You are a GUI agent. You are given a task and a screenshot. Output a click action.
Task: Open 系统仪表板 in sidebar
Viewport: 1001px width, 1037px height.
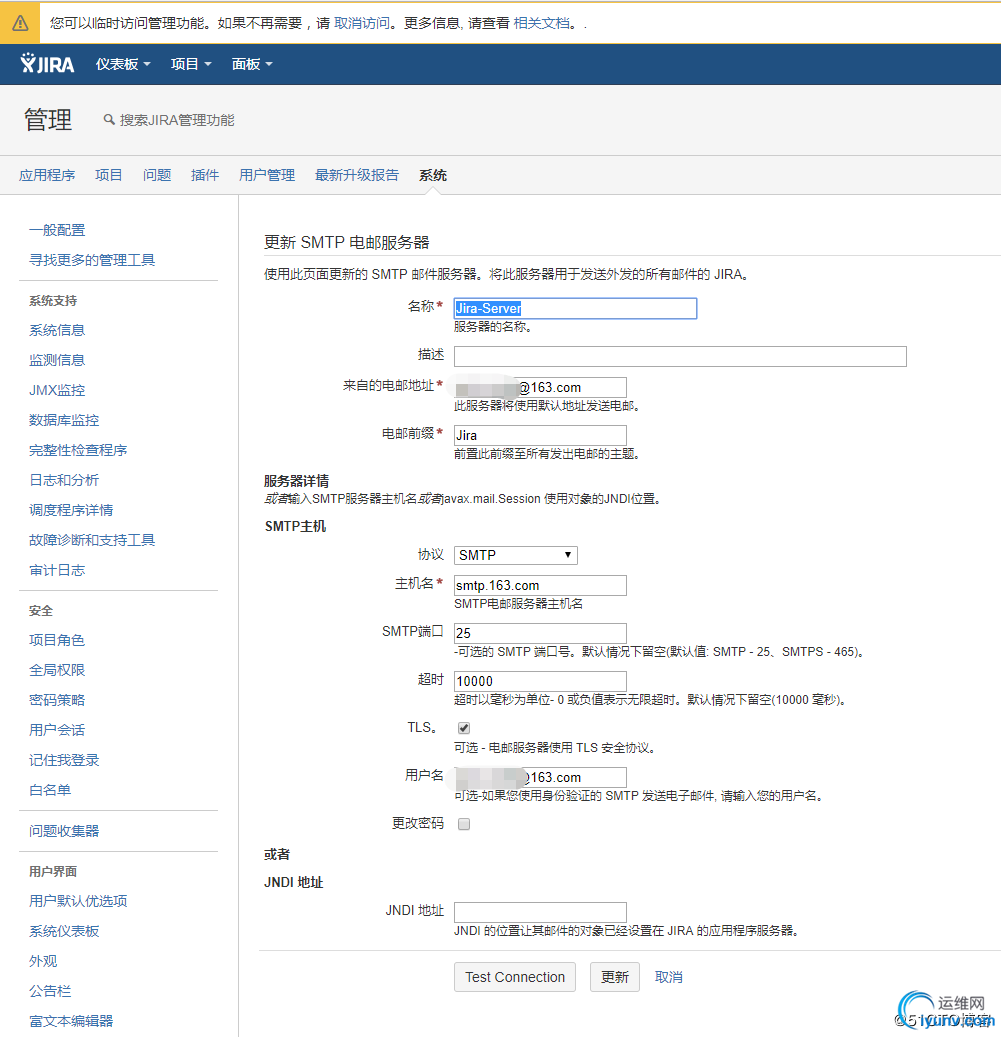pyautogui.click(x=64, y=931)
